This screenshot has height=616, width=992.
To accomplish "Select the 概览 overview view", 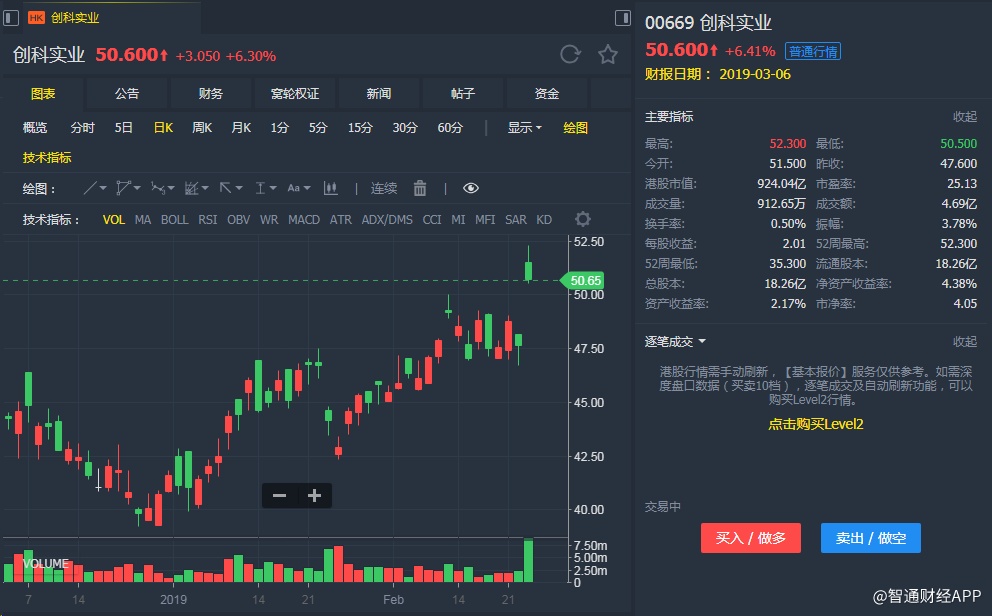I will [35, 128].
